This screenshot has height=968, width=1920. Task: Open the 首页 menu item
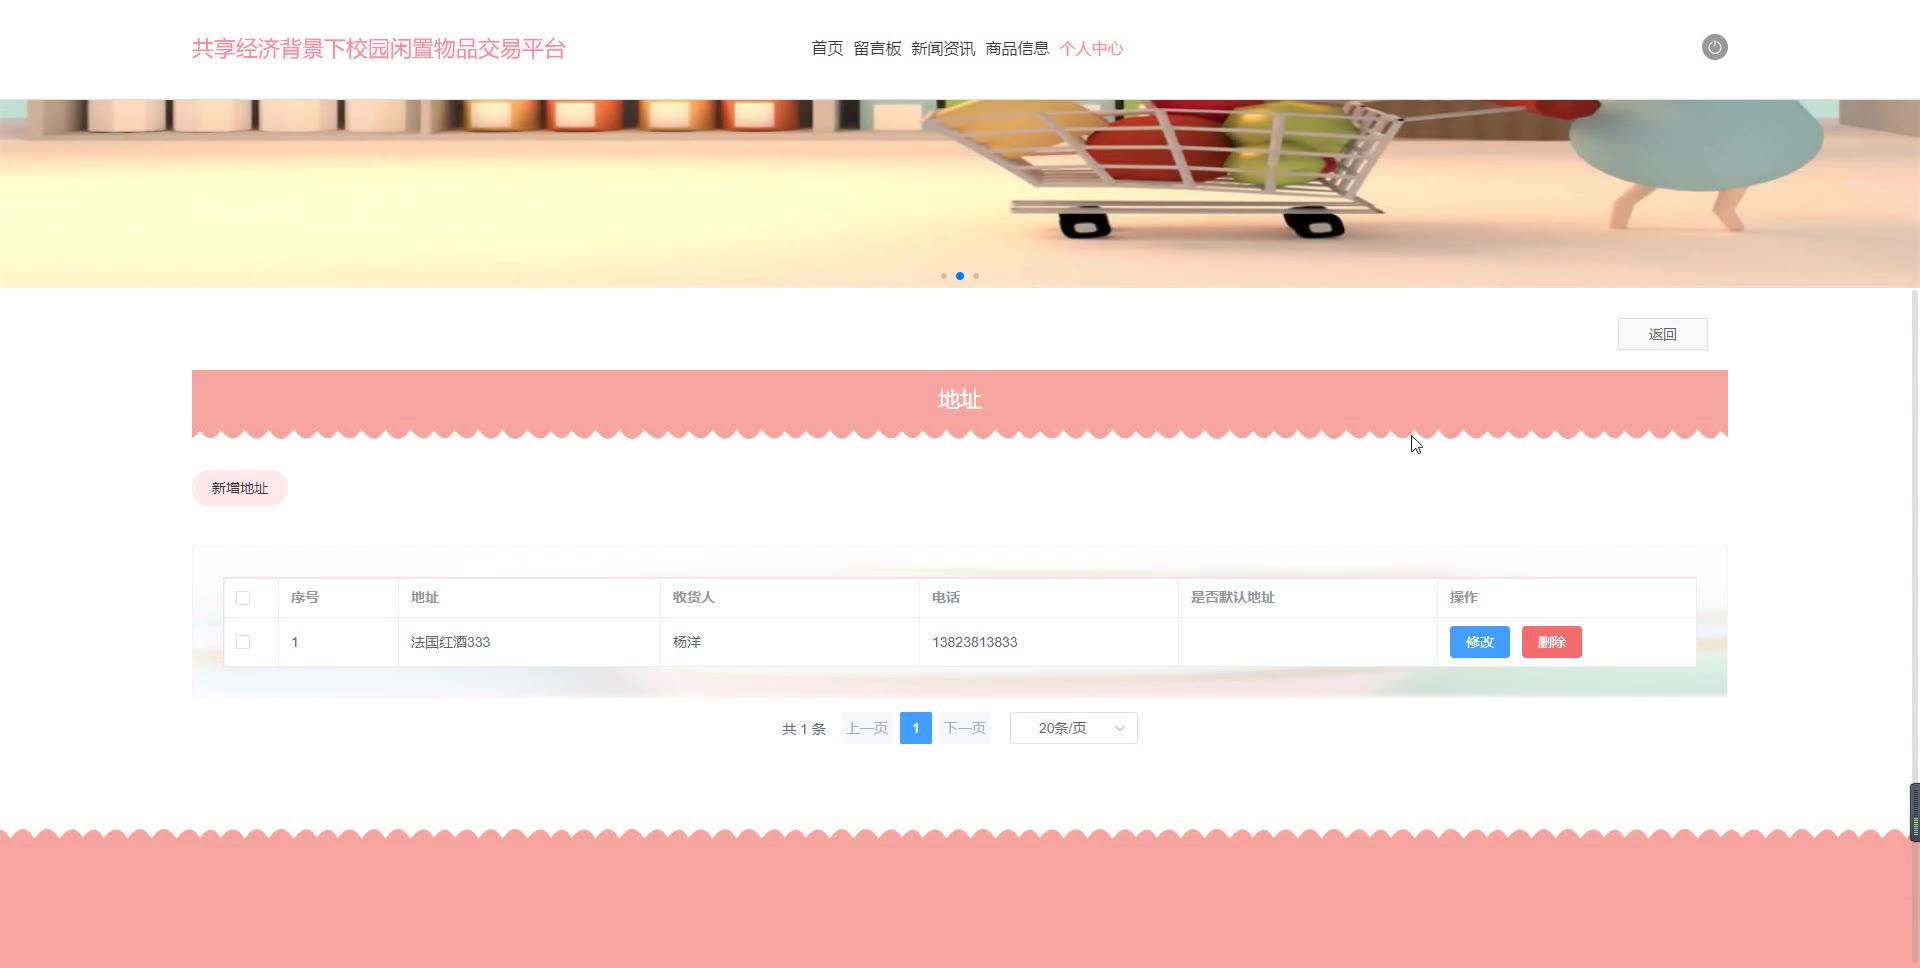[827, 48]
